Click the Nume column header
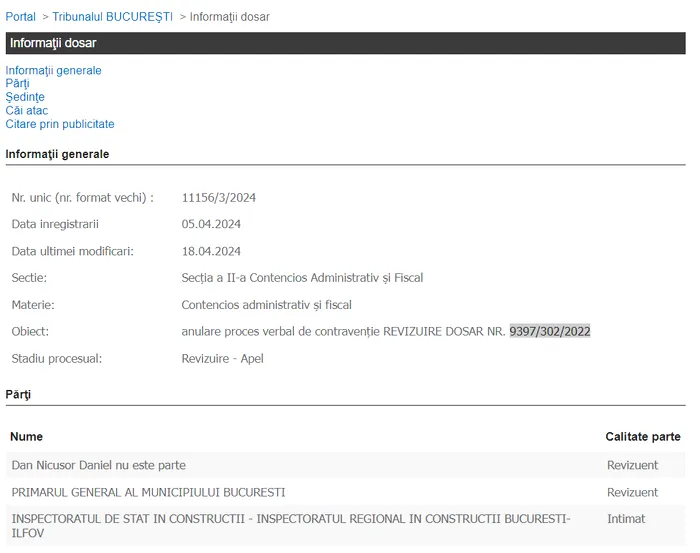Viewport: 700px width, 553px height. point(27,437)
